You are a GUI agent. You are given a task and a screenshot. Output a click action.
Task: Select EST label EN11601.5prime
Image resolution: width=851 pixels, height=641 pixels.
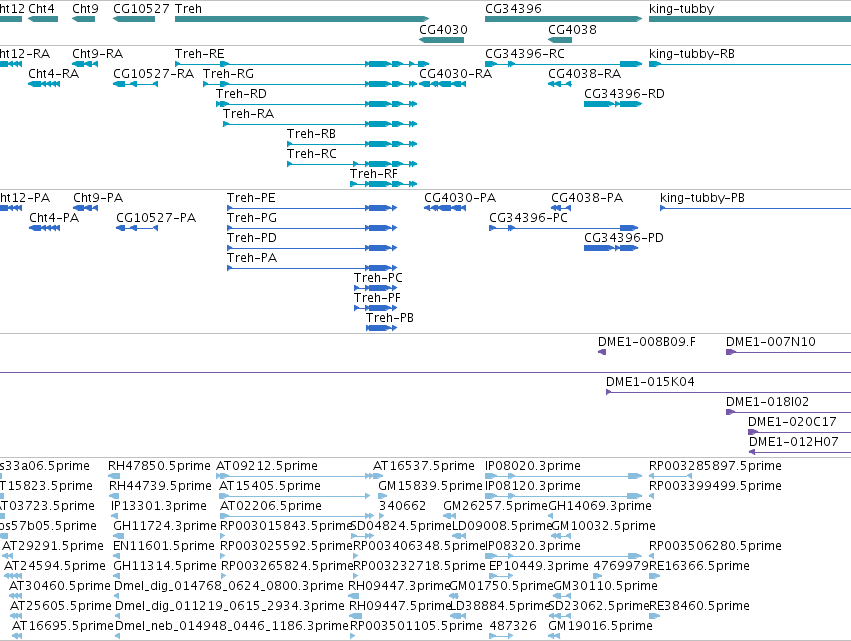[x=164, y=547]
